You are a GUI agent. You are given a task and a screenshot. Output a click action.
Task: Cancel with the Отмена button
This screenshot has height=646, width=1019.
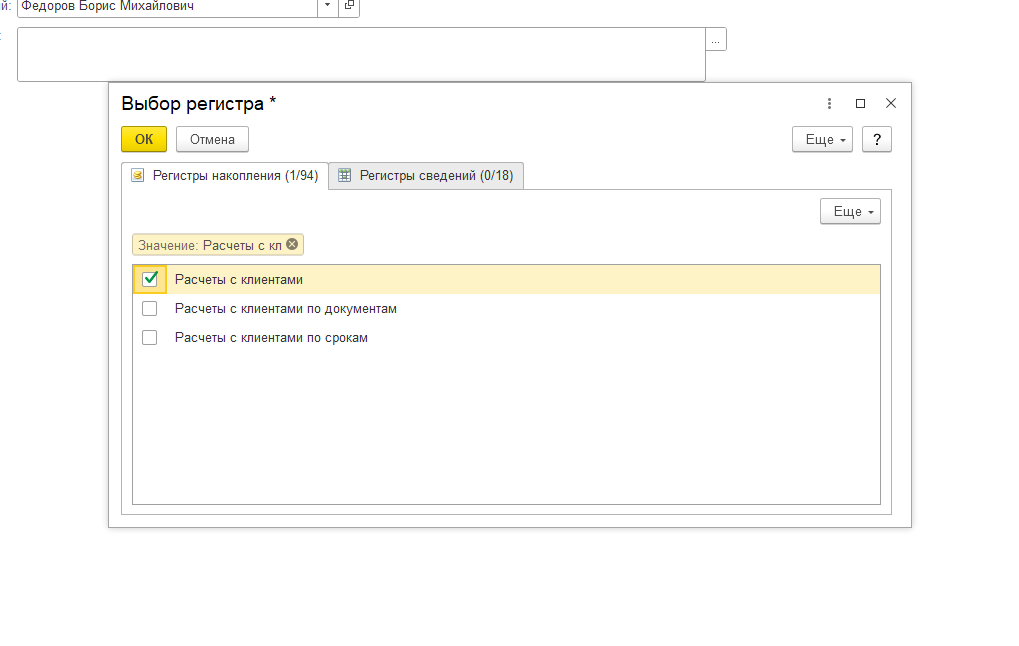tap(212, 139)
